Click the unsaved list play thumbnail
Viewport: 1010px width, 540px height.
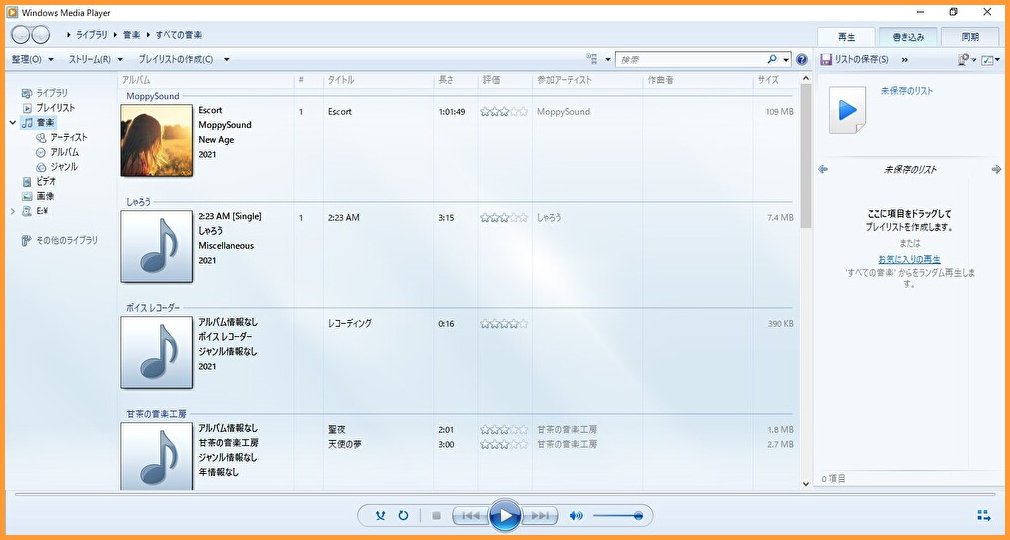click(847, 111)
